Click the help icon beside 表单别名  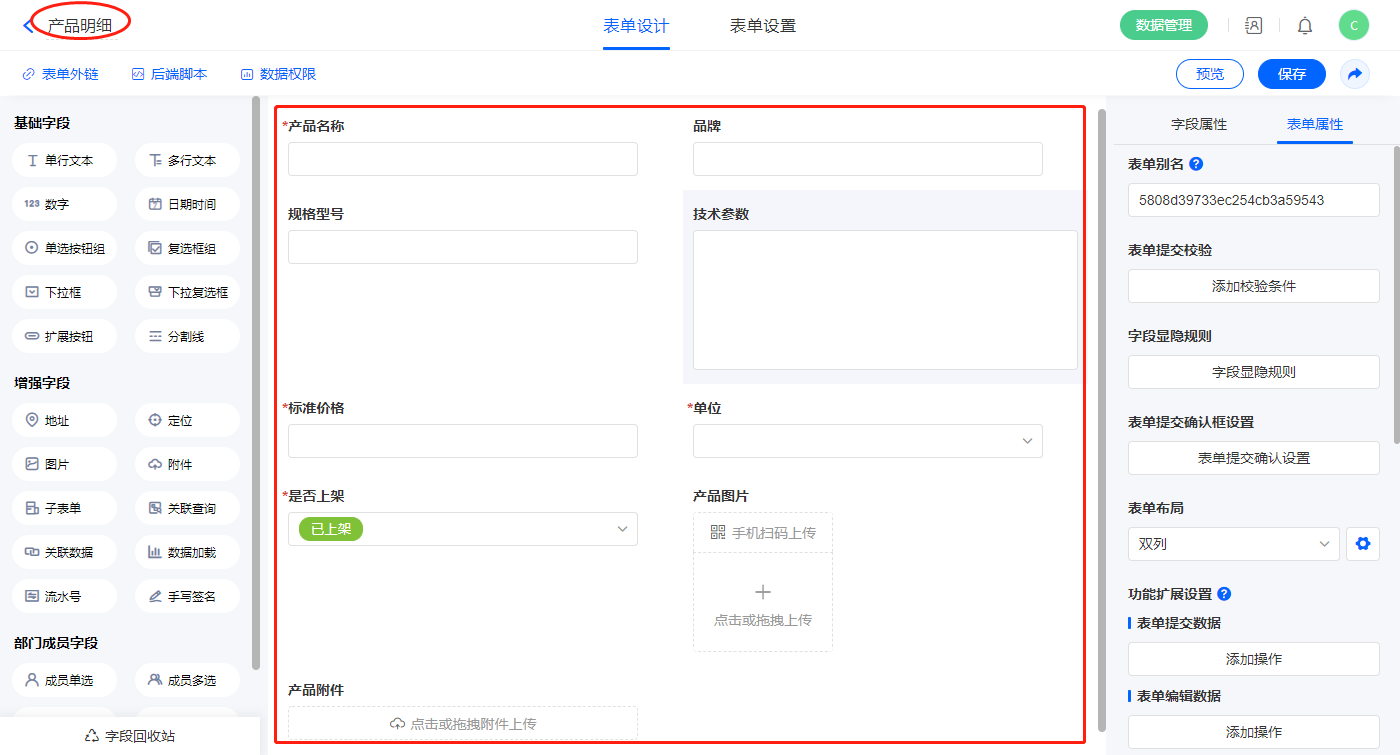click(1196, 164)
